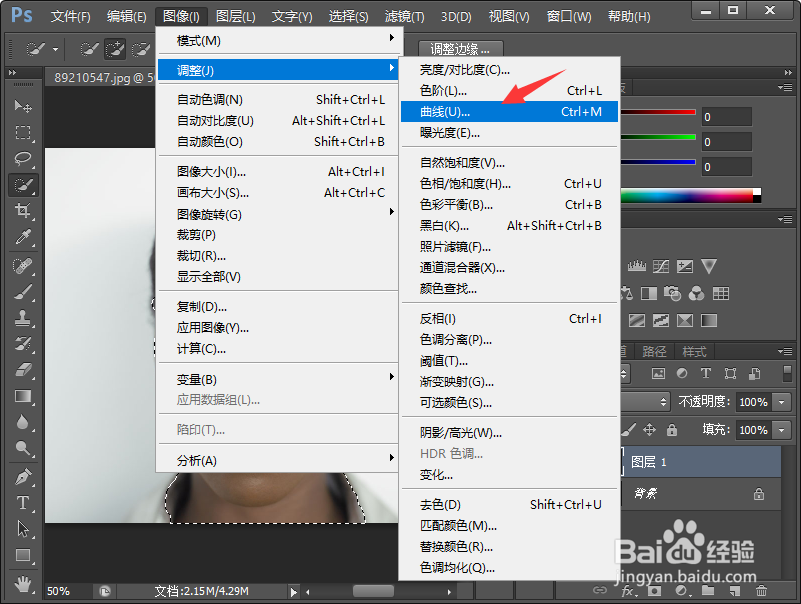Click the fx layer style icon

[x=627, y=592]
